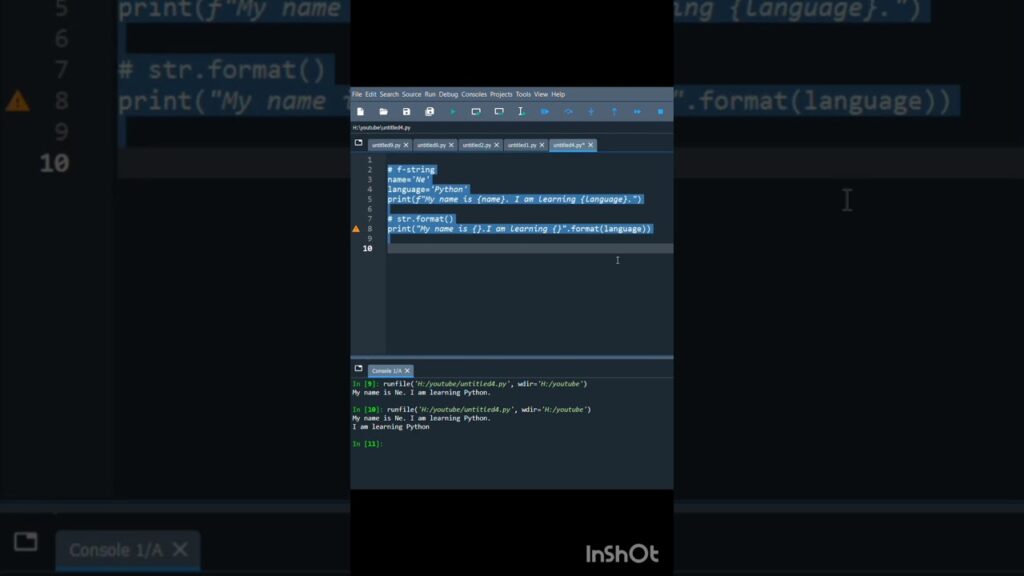Run the current script file
This screenshot has width=1024, height=576.
[x=452, y=111]
